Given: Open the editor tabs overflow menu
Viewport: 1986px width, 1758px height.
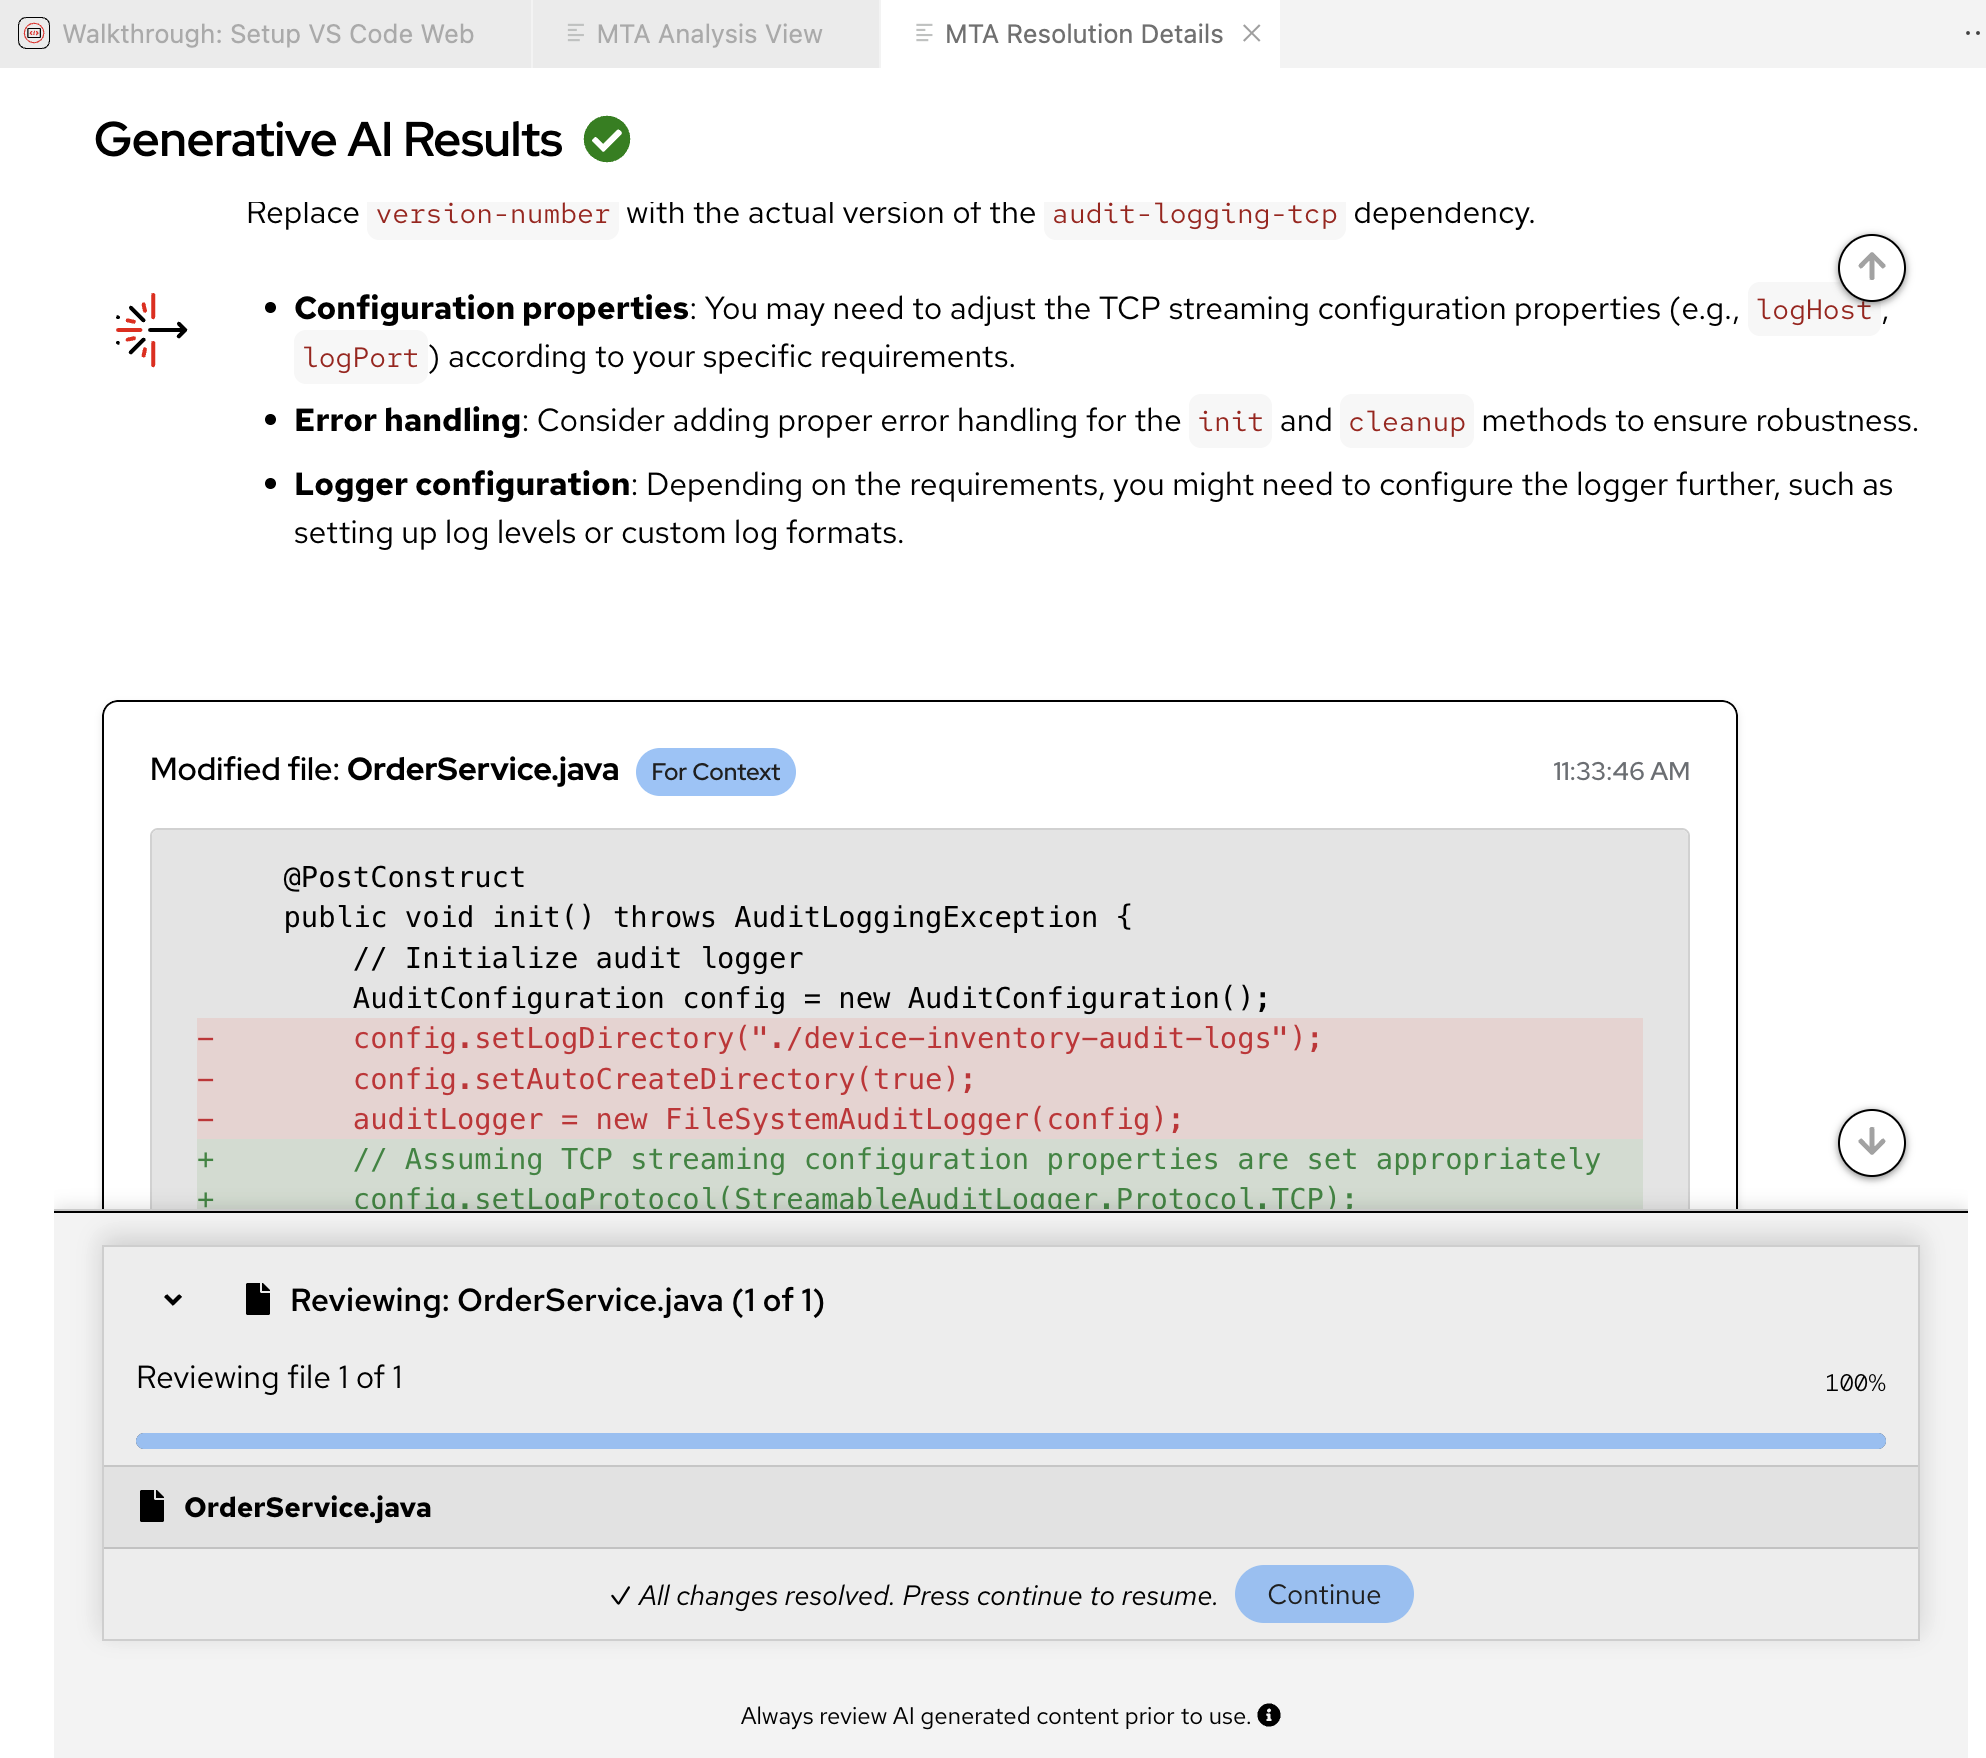Looking at the screenshot, I should [1970, 34].
